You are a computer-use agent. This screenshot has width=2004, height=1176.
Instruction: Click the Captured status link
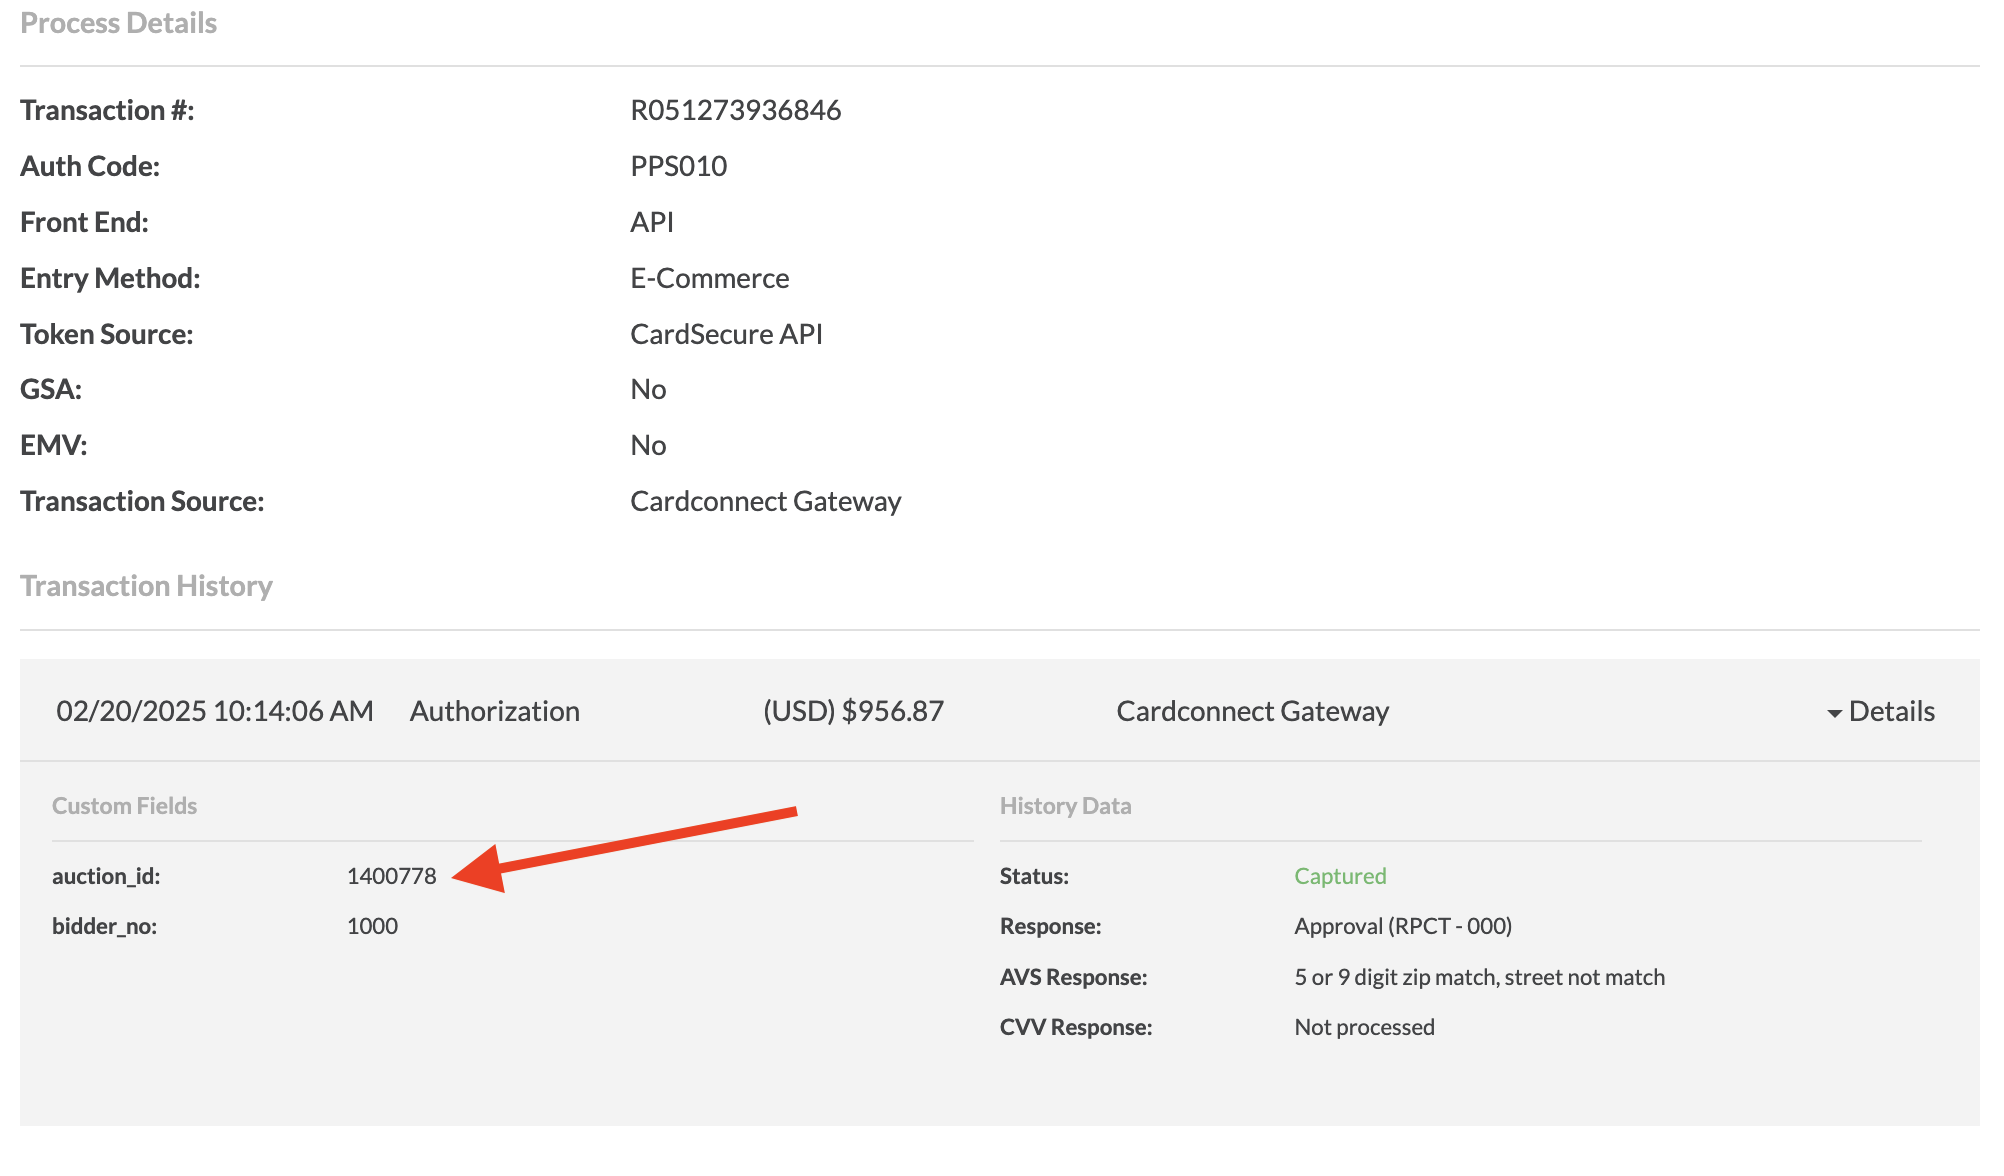point(1340,875)
